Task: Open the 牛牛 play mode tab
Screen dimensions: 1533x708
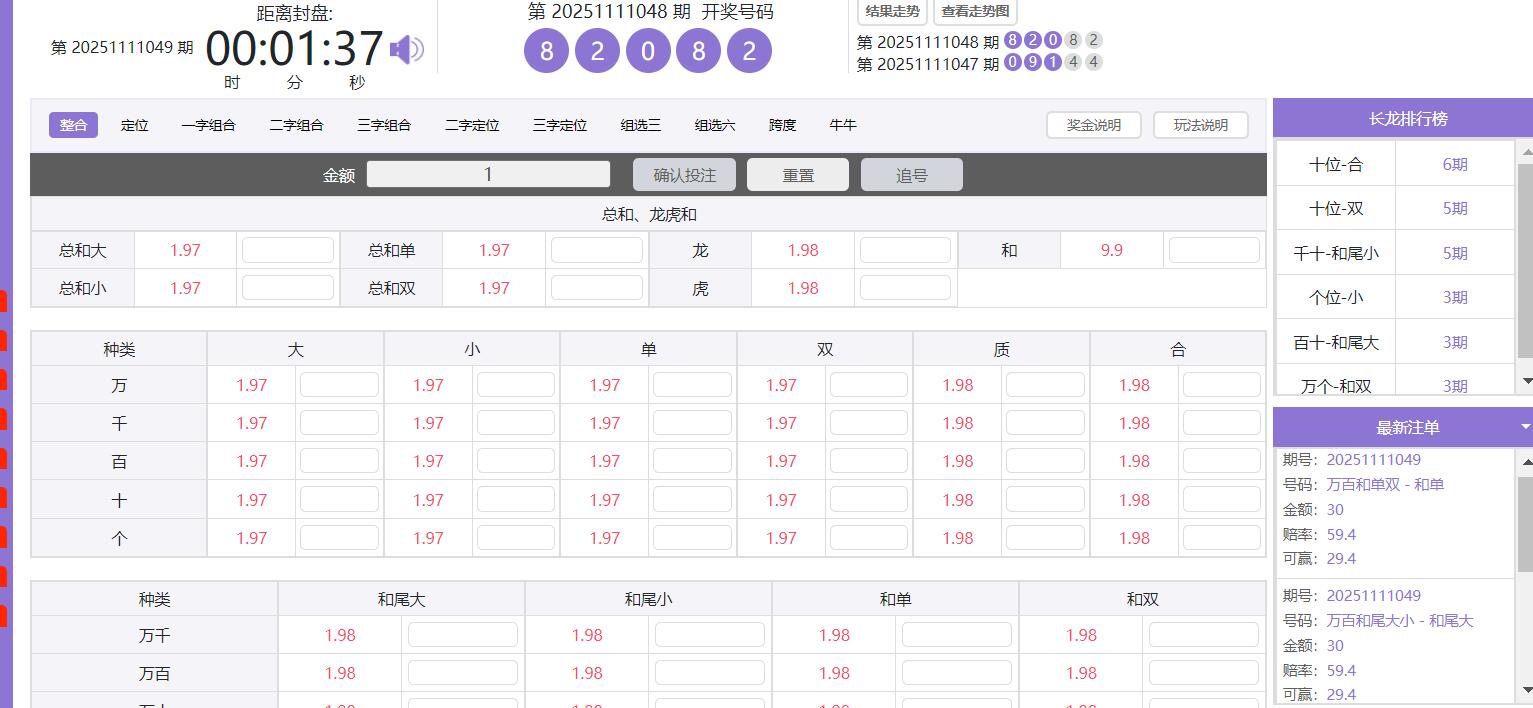Action: tap(843, 124)
